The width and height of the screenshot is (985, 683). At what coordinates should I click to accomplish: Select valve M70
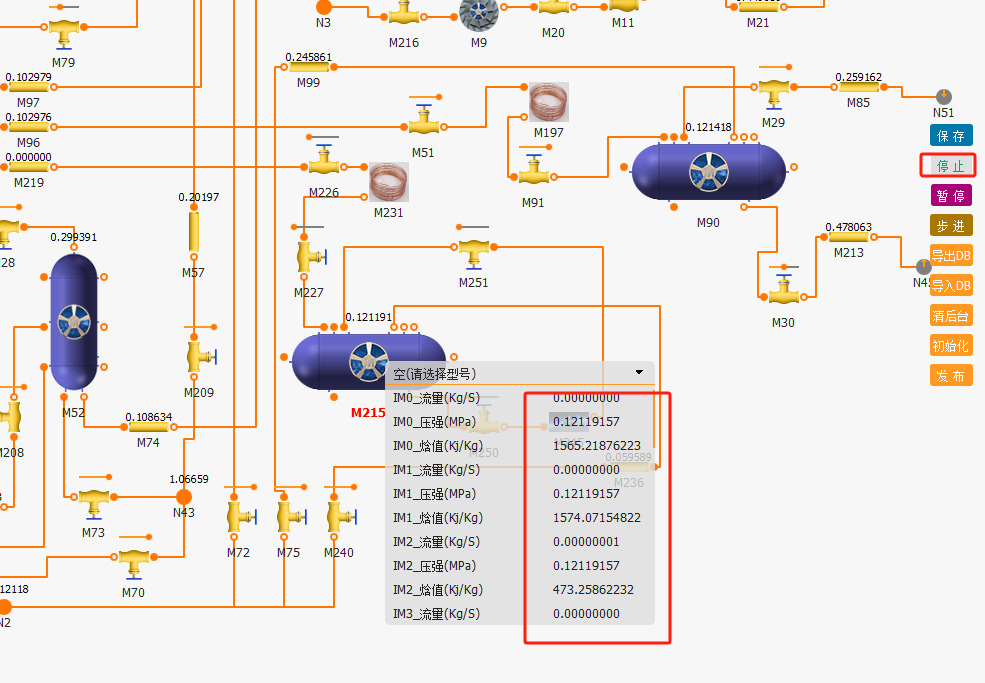(134, 564)
